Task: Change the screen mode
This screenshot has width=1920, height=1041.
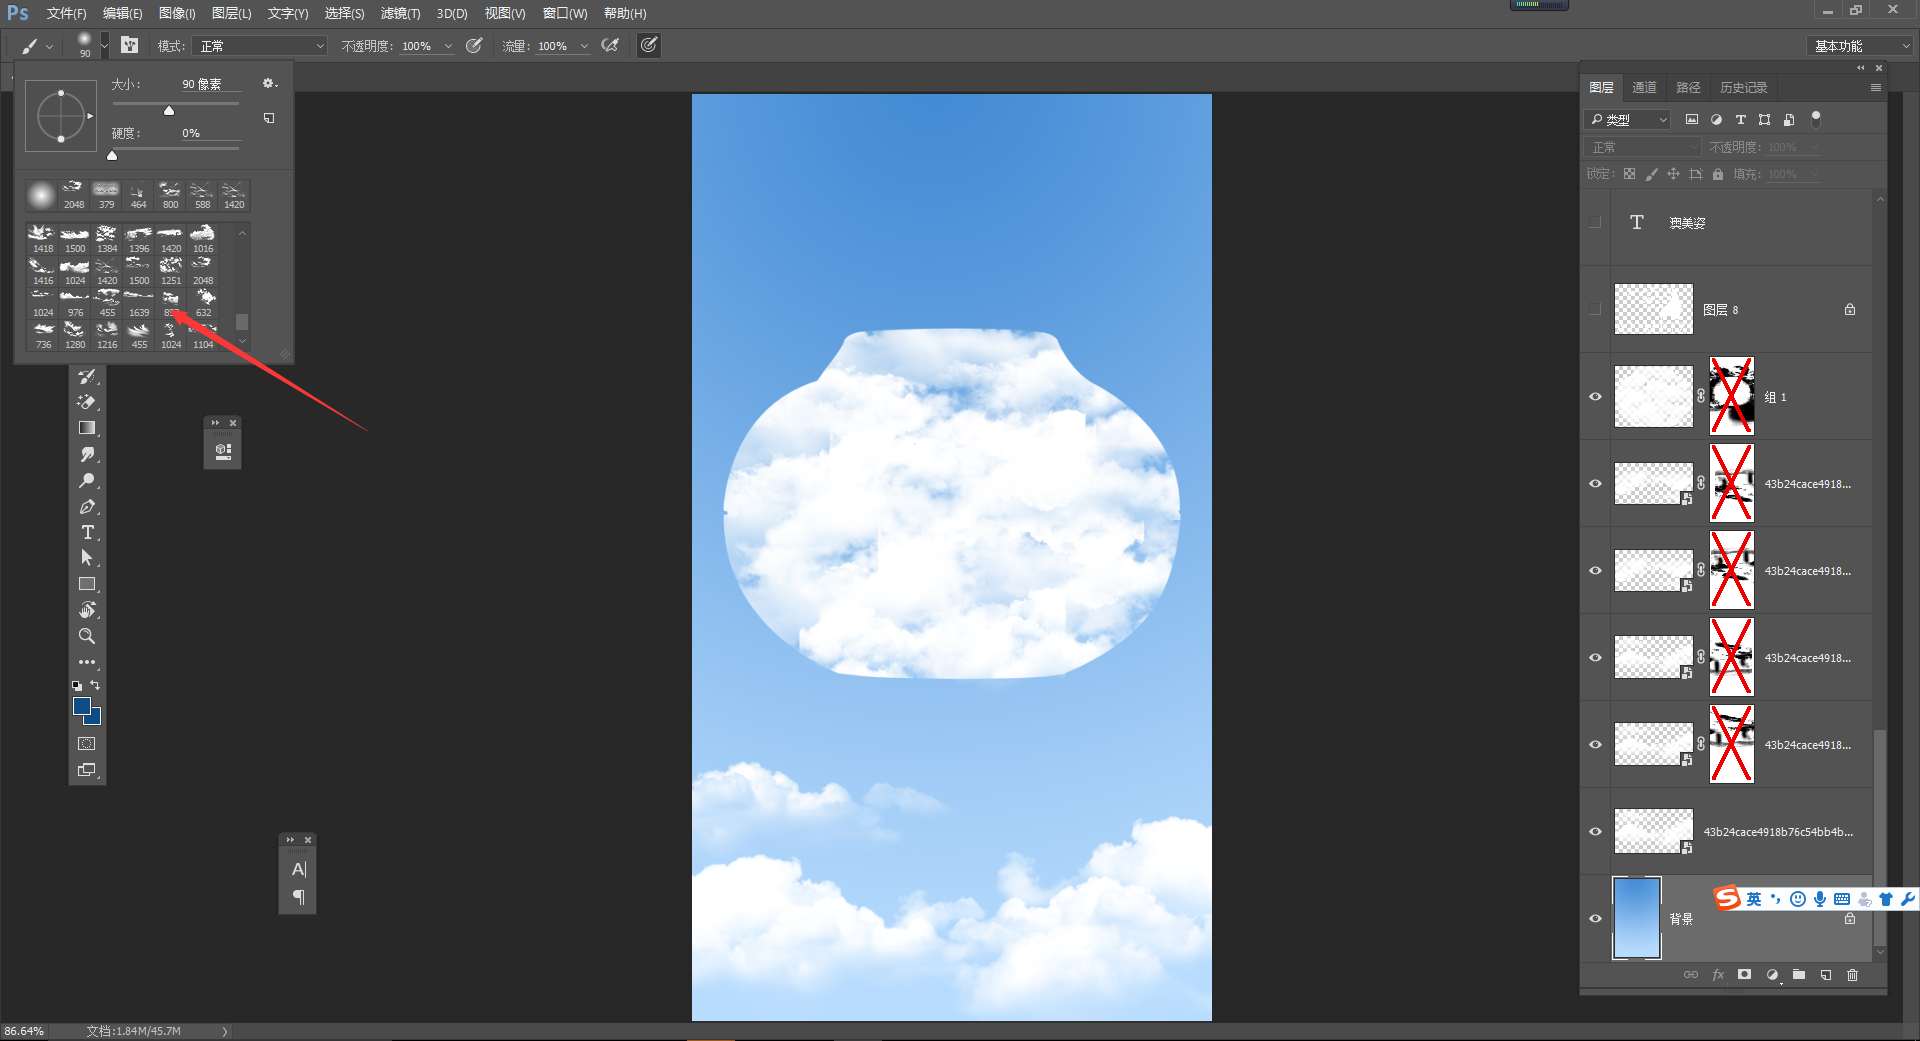Action: (87, 770)
